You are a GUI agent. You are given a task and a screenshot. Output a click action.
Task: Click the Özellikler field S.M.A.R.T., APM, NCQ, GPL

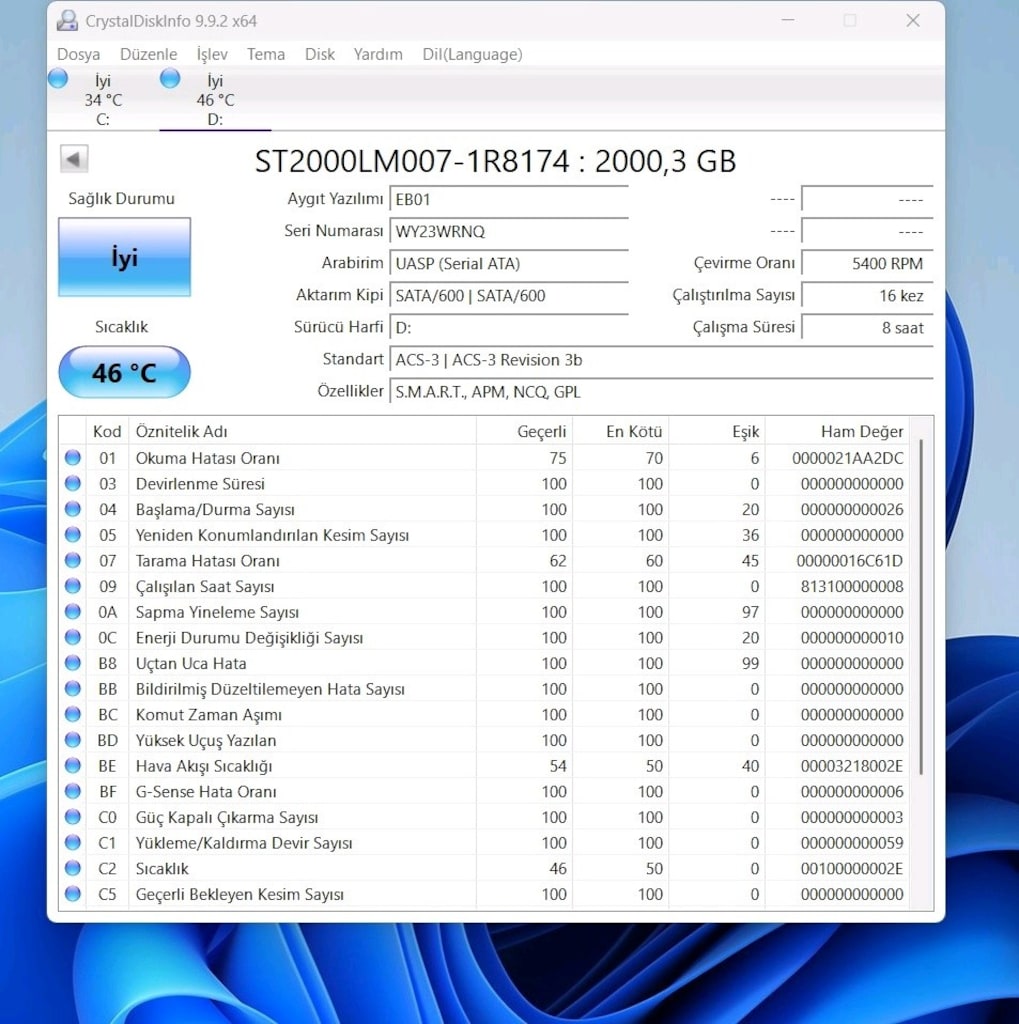661,392
